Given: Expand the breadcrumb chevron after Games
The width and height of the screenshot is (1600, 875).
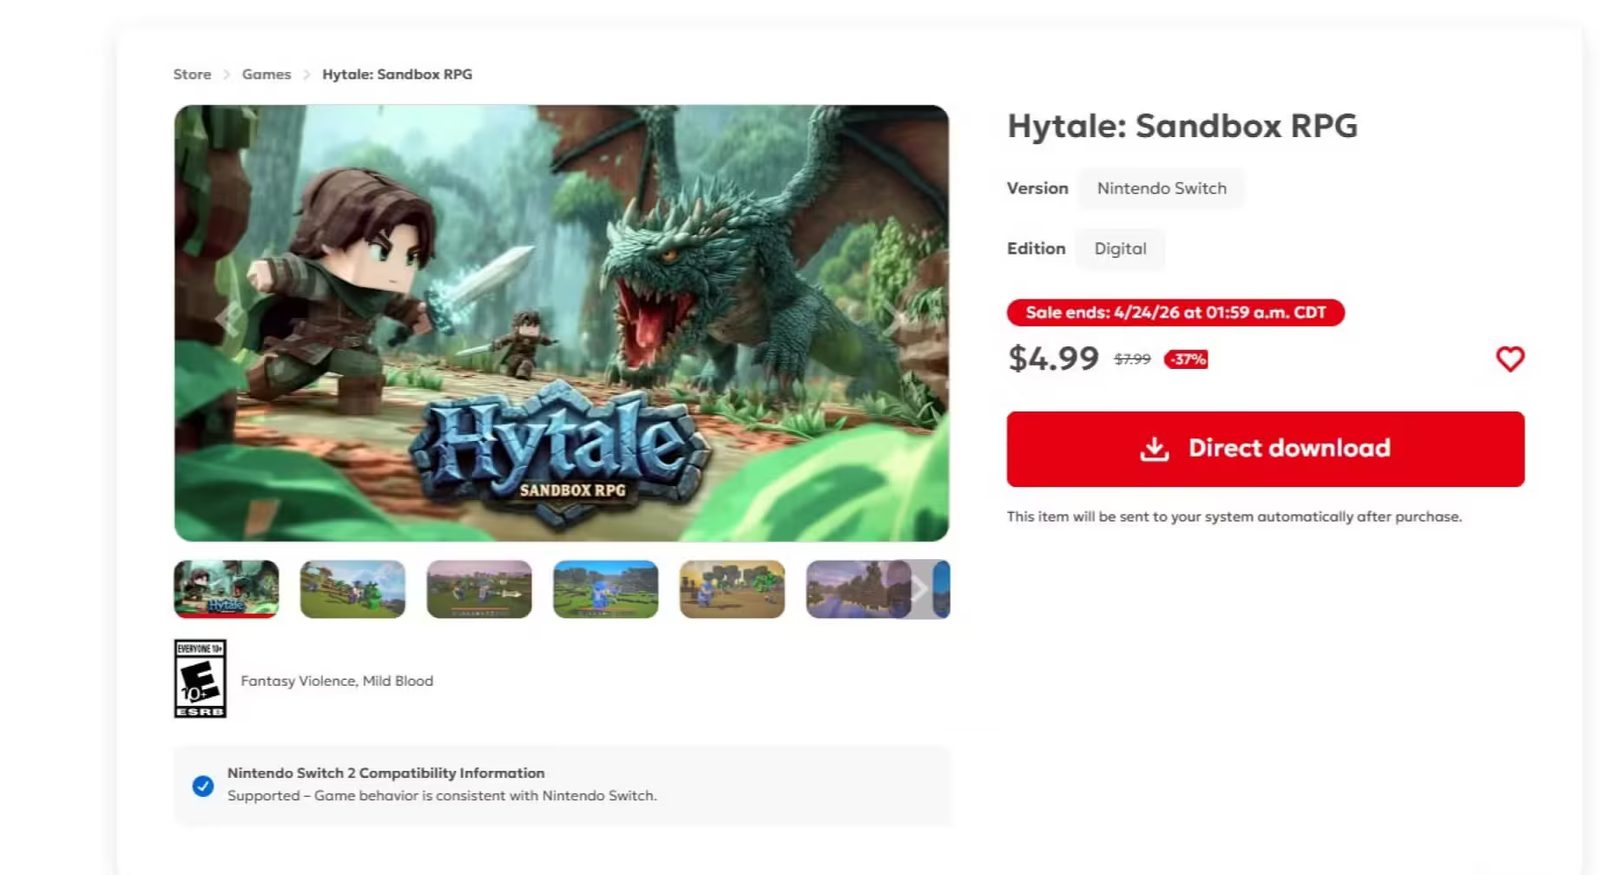Looking at the screenshot, I should pos(307,74).
